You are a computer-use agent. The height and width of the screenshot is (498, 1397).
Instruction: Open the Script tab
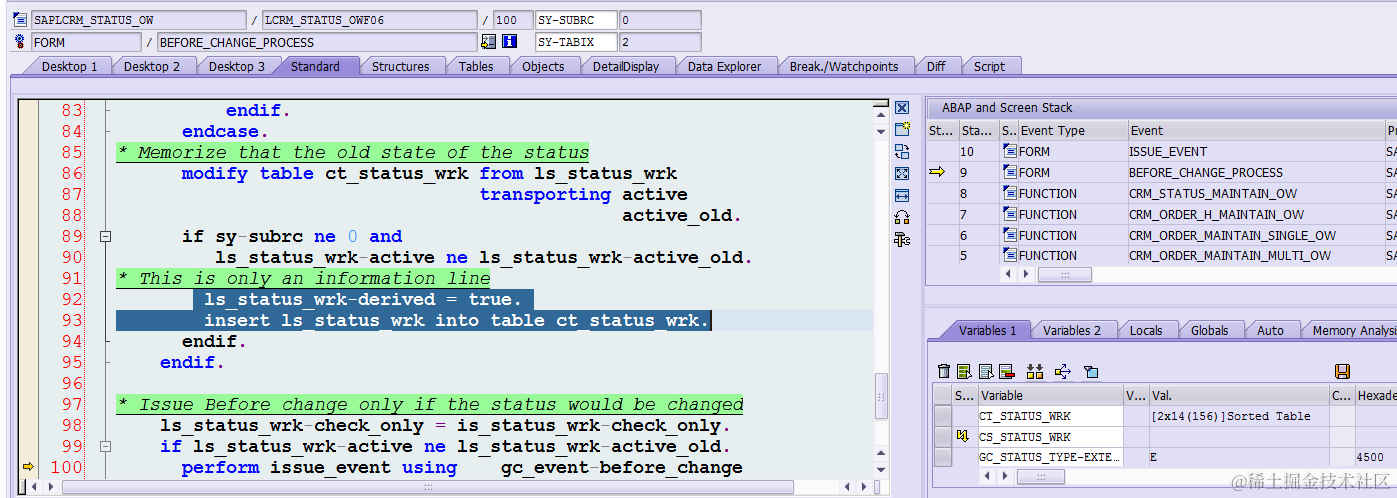pos(989,66)
